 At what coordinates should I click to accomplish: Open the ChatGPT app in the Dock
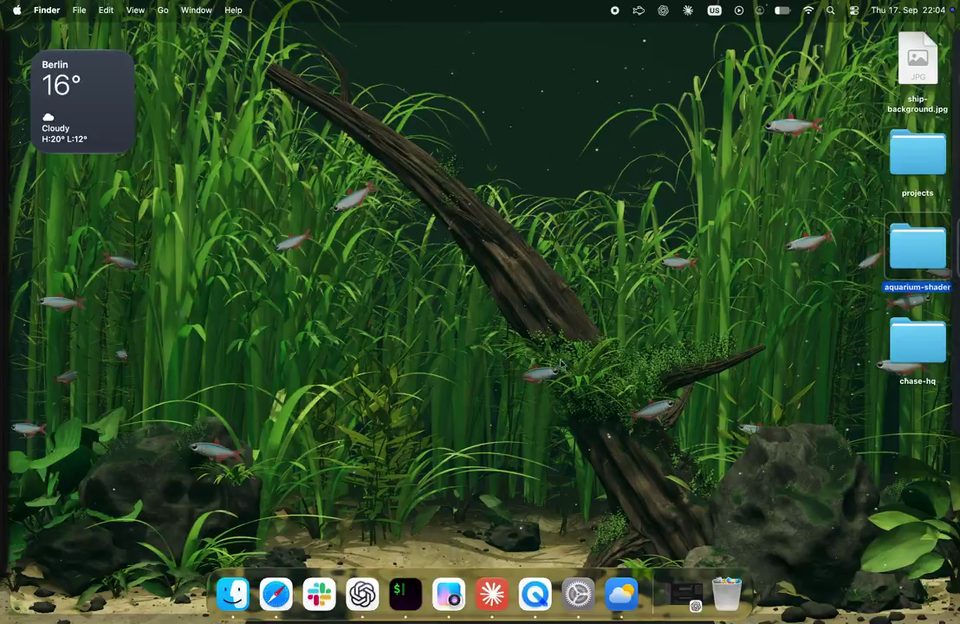click(x=362, y=594)
